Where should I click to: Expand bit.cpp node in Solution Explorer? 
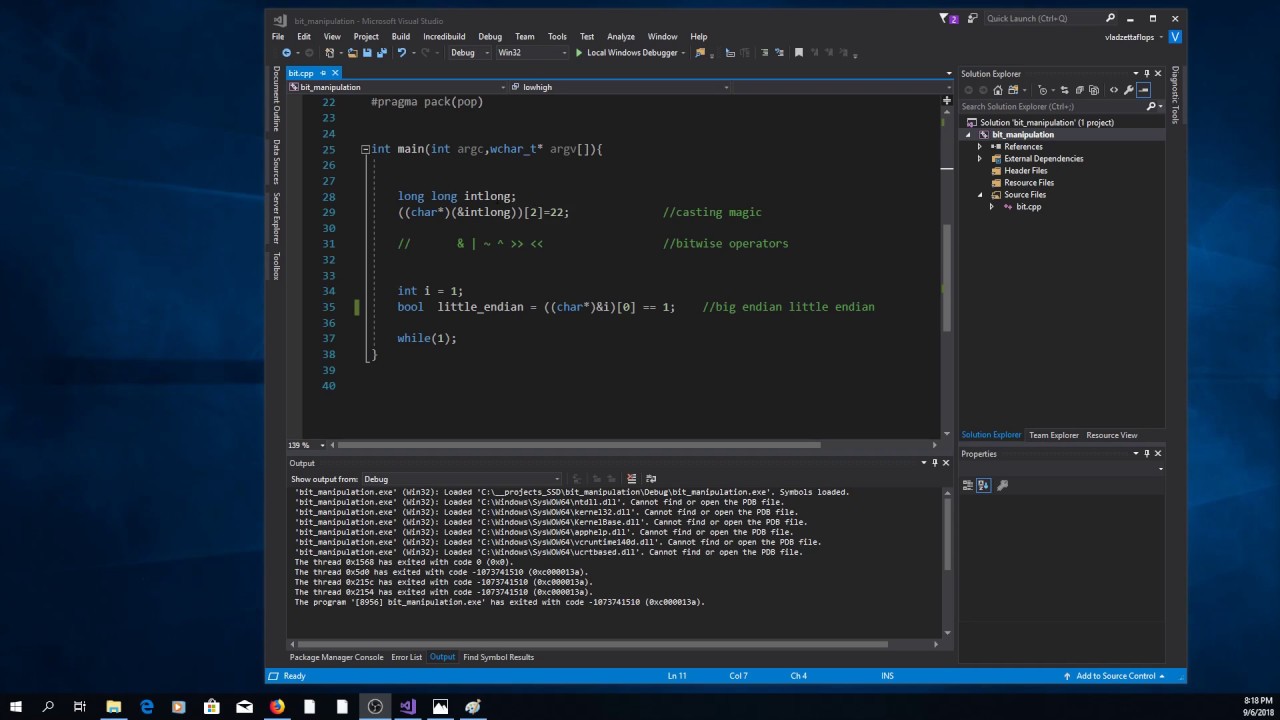992,207
